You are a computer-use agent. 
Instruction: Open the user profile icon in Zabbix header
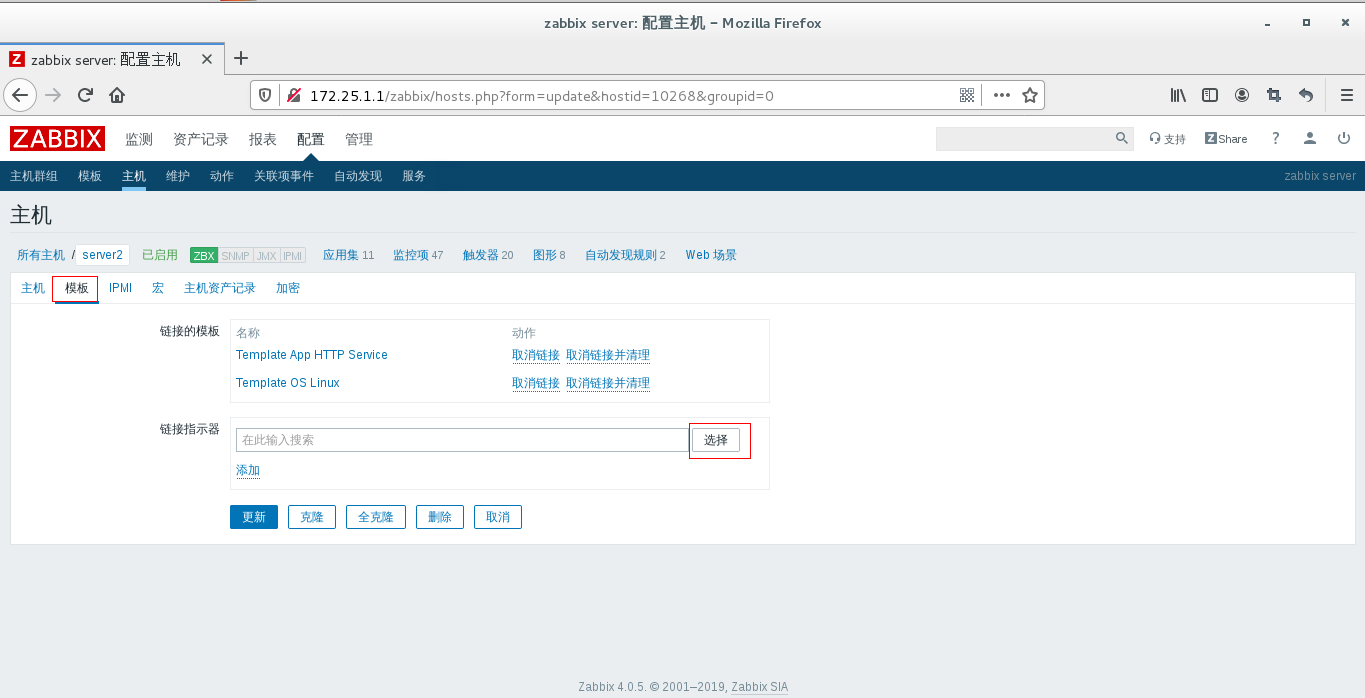coord(1309,138)
